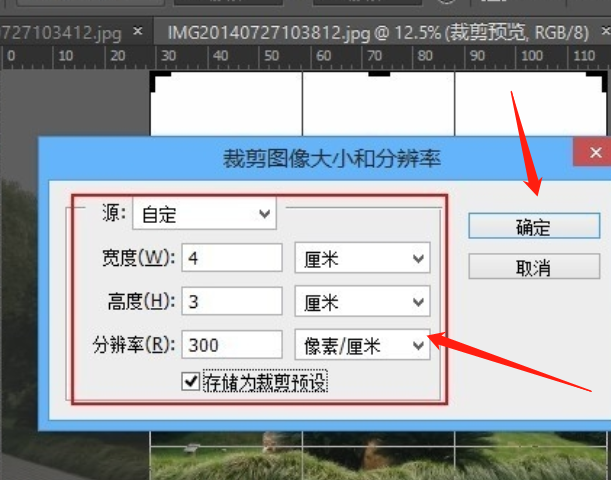Viewport: 611px width, 480px height.
Task: Click the crop handle at top center
Action: pos(379,74)
